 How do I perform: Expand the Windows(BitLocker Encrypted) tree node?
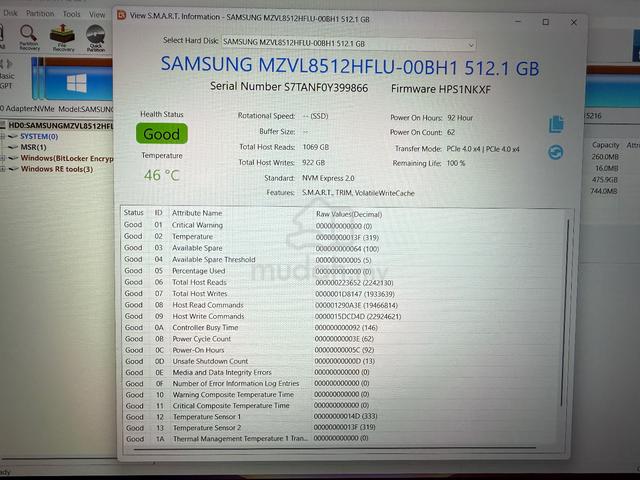[x=2, y=158]
